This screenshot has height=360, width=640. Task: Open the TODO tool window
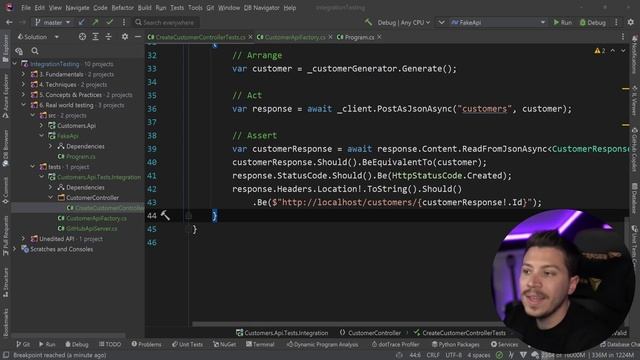110,344
